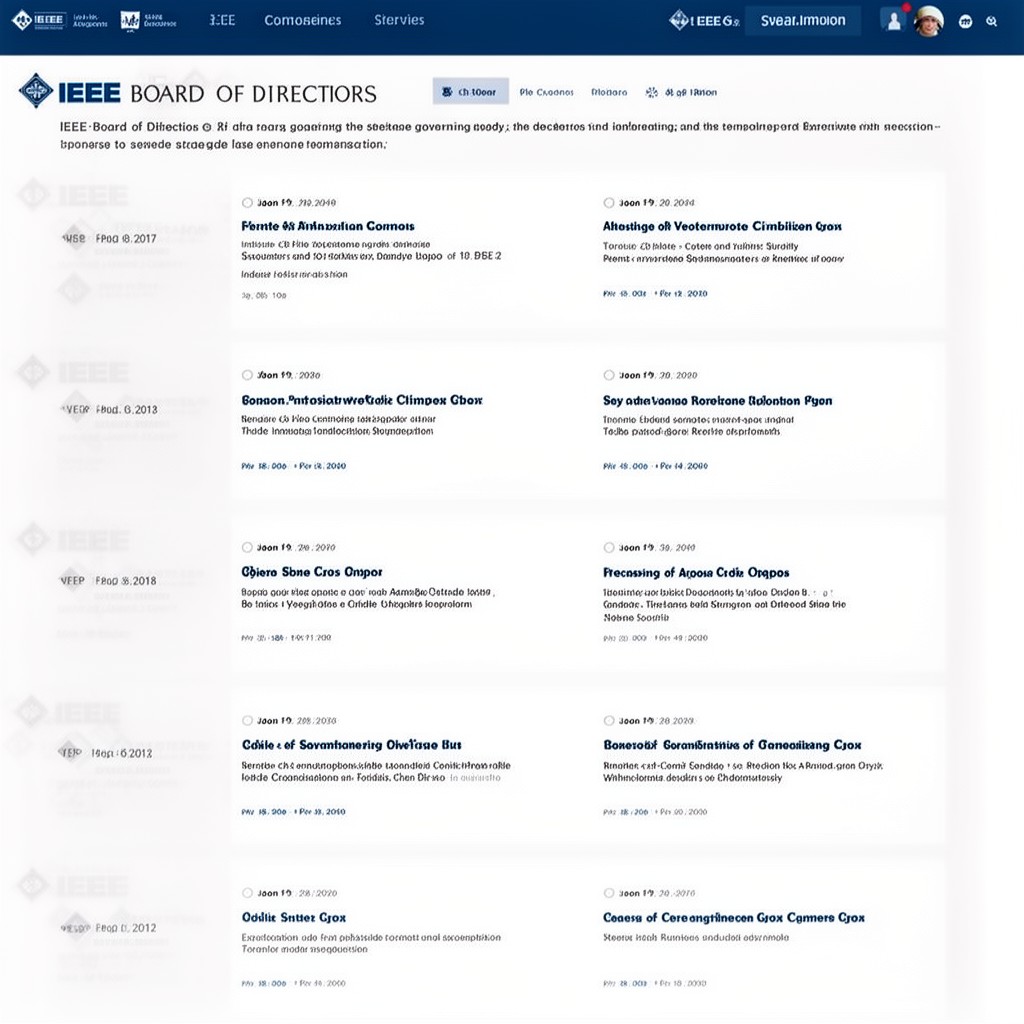This screenshot has width=1024, height=1024.
Task: Select radio circle on Frecnsing of Aroosa card
Action: point(609,547)
